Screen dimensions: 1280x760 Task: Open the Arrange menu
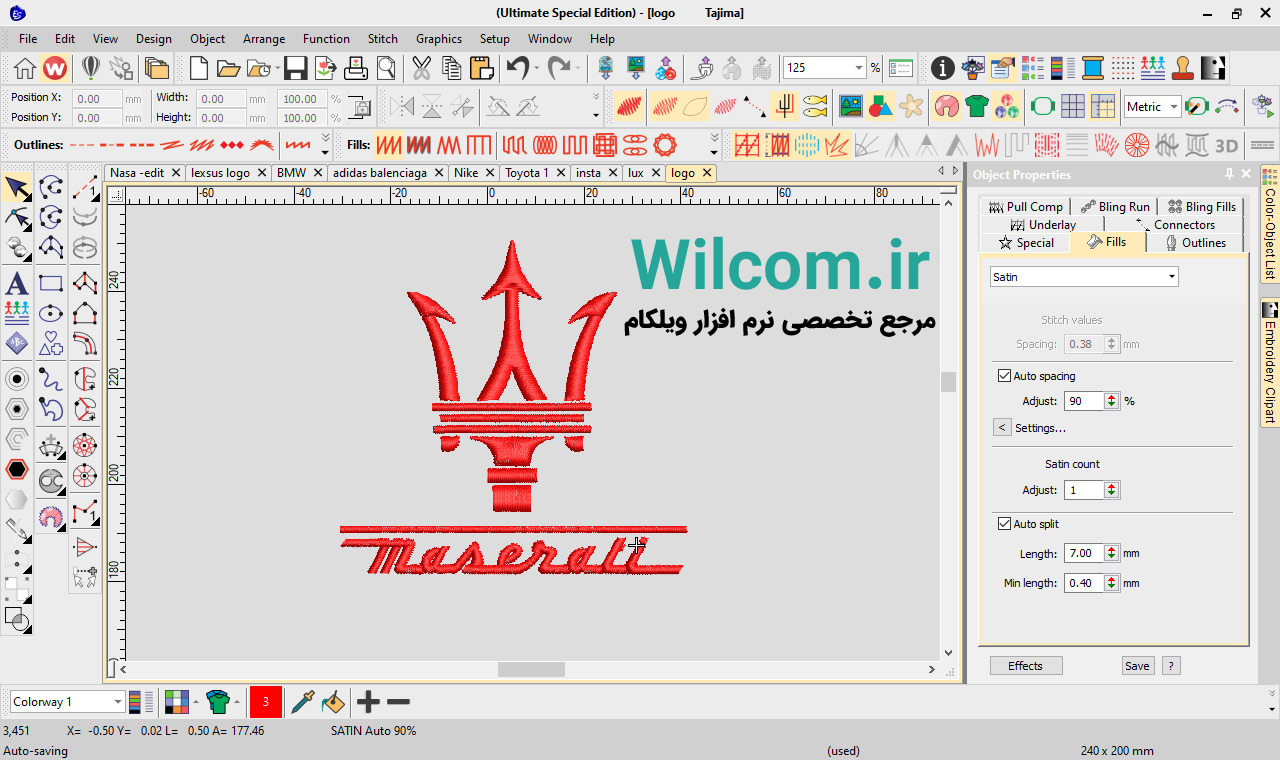264,39
